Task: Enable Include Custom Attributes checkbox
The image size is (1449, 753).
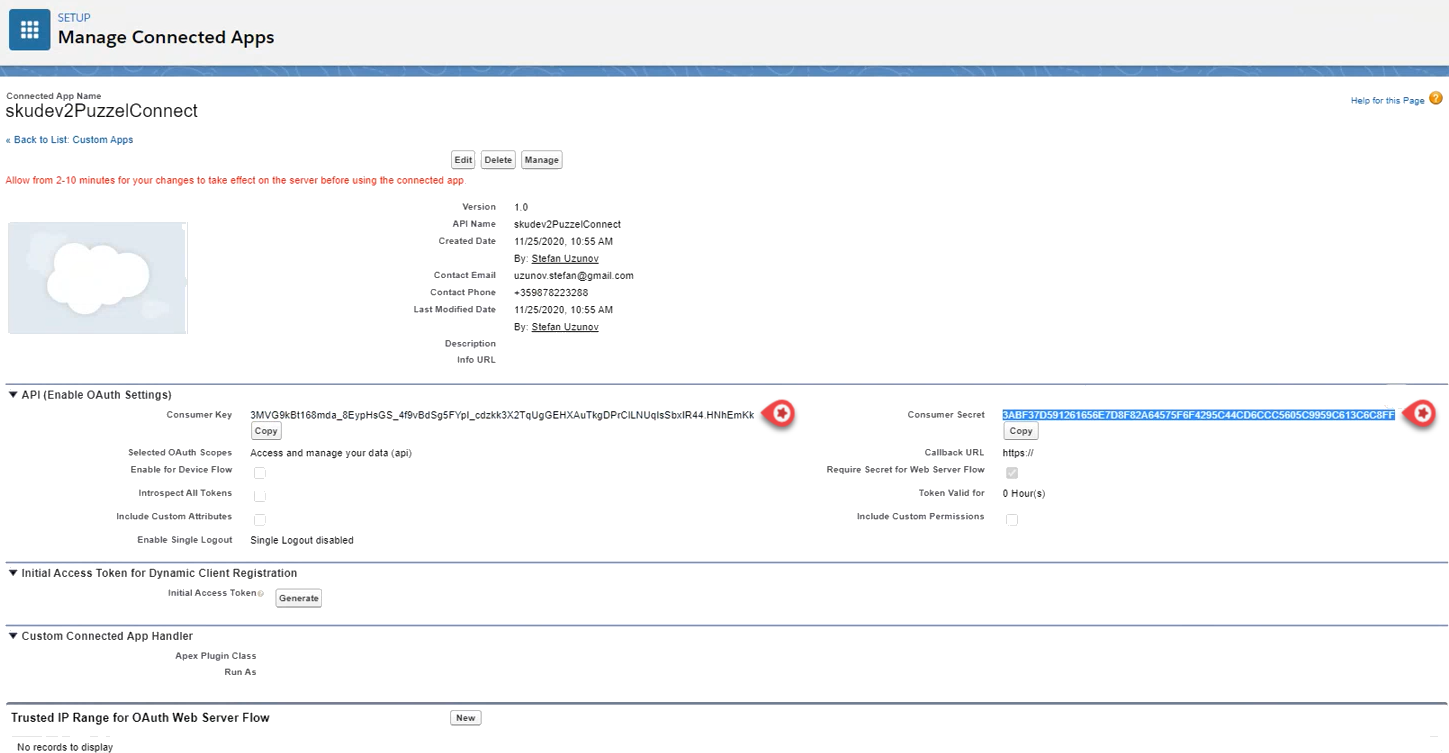Action: coord(260,520)
